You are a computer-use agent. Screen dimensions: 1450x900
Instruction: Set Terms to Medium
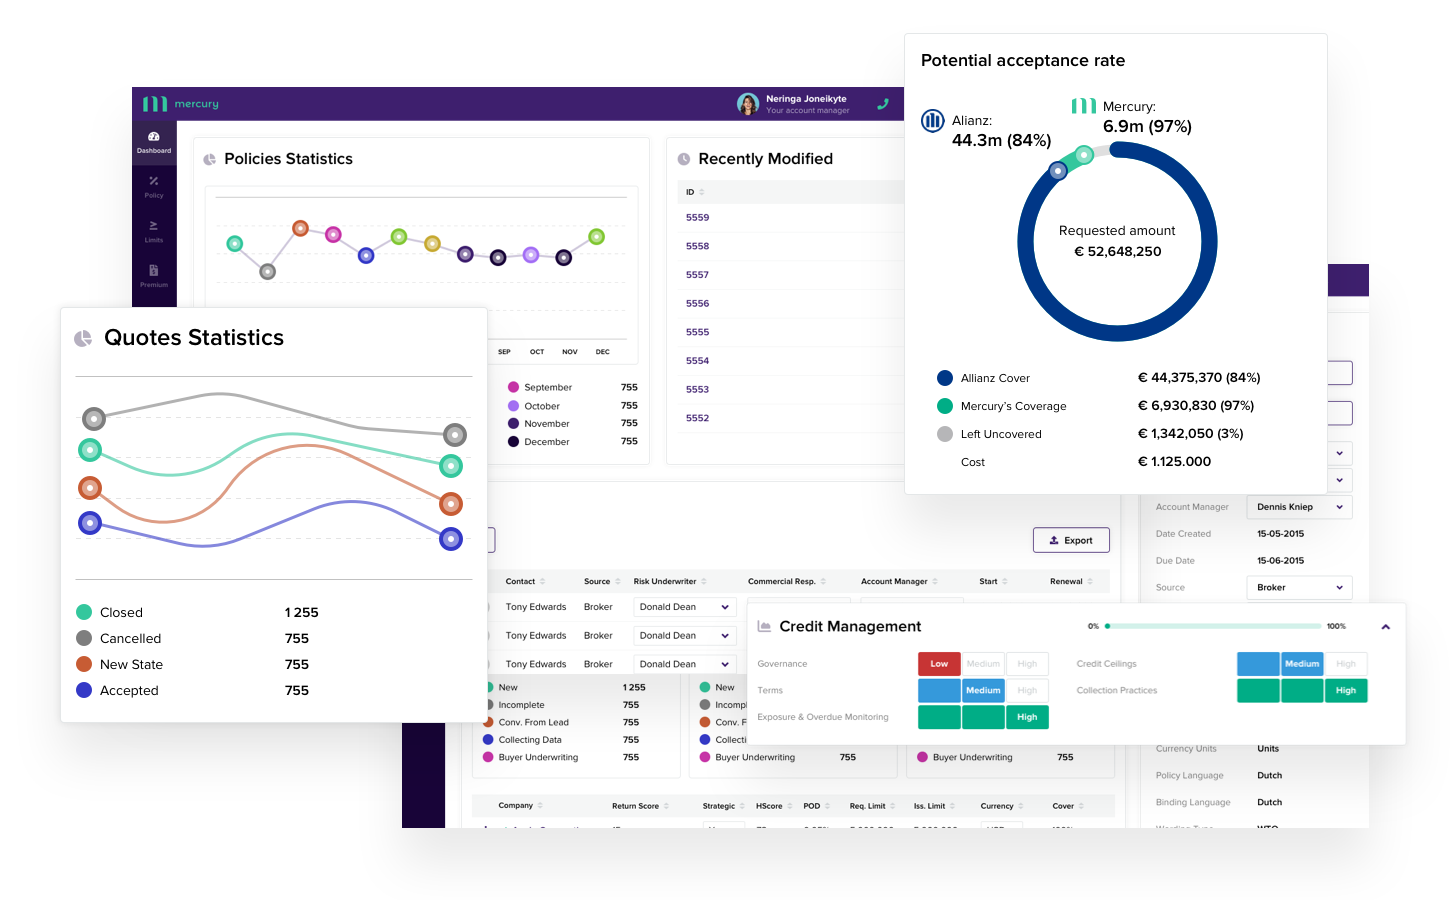[x=982, y=690]
